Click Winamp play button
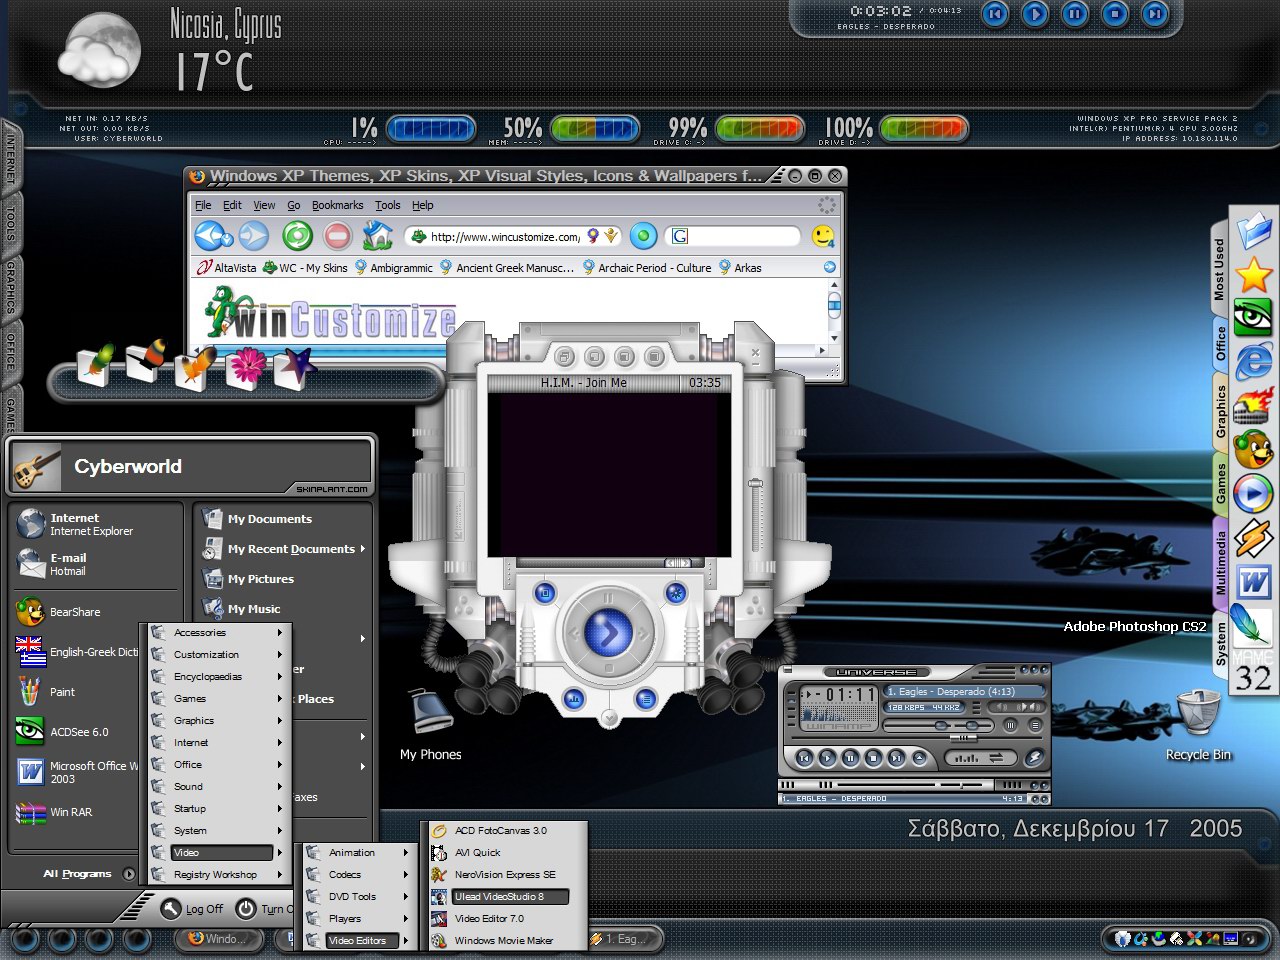This screenshot has height=960, width=1280. (827, 758)
